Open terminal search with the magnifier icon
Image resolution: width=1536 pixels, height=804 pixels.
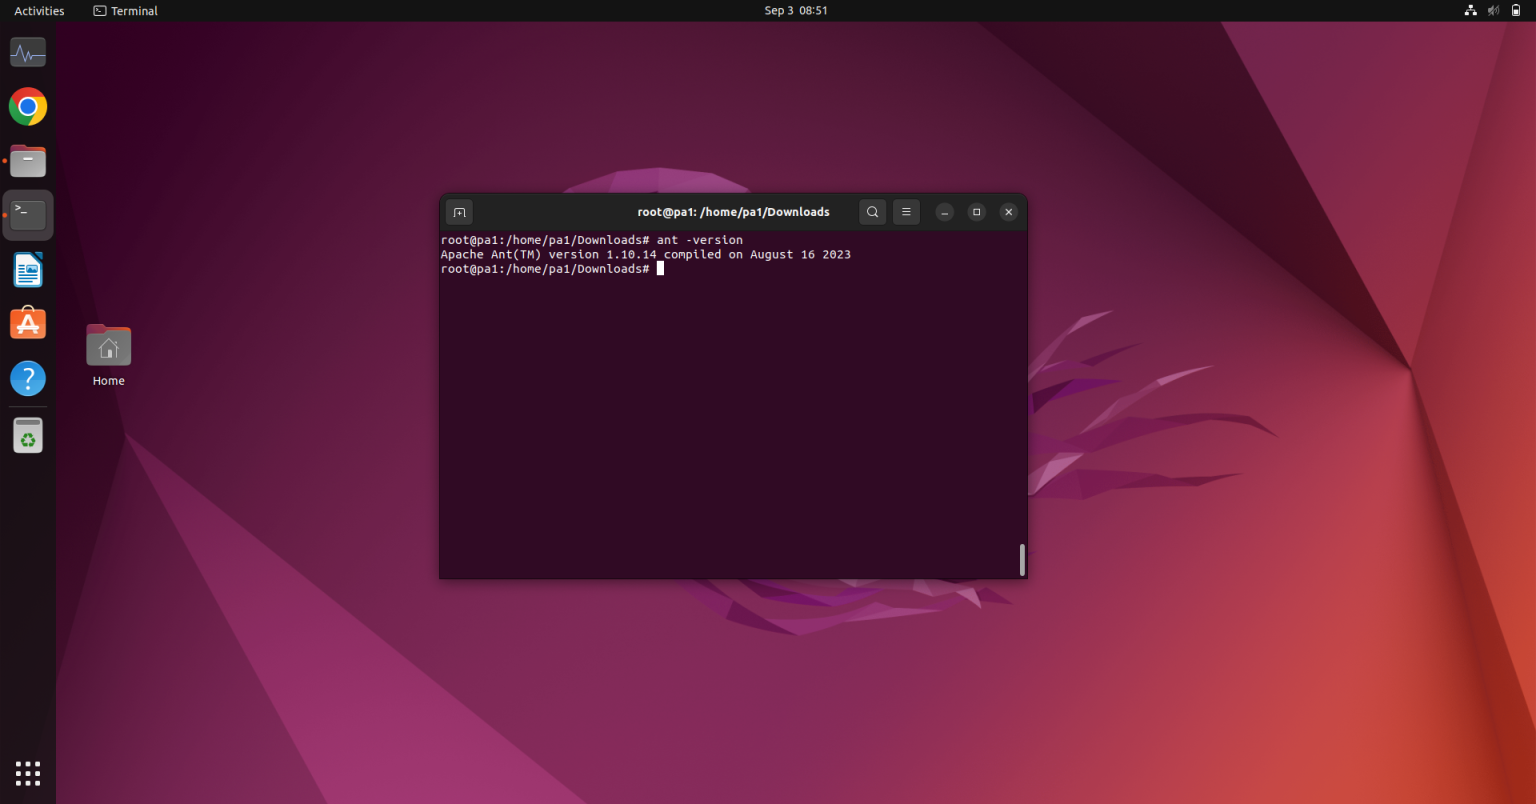871,212
